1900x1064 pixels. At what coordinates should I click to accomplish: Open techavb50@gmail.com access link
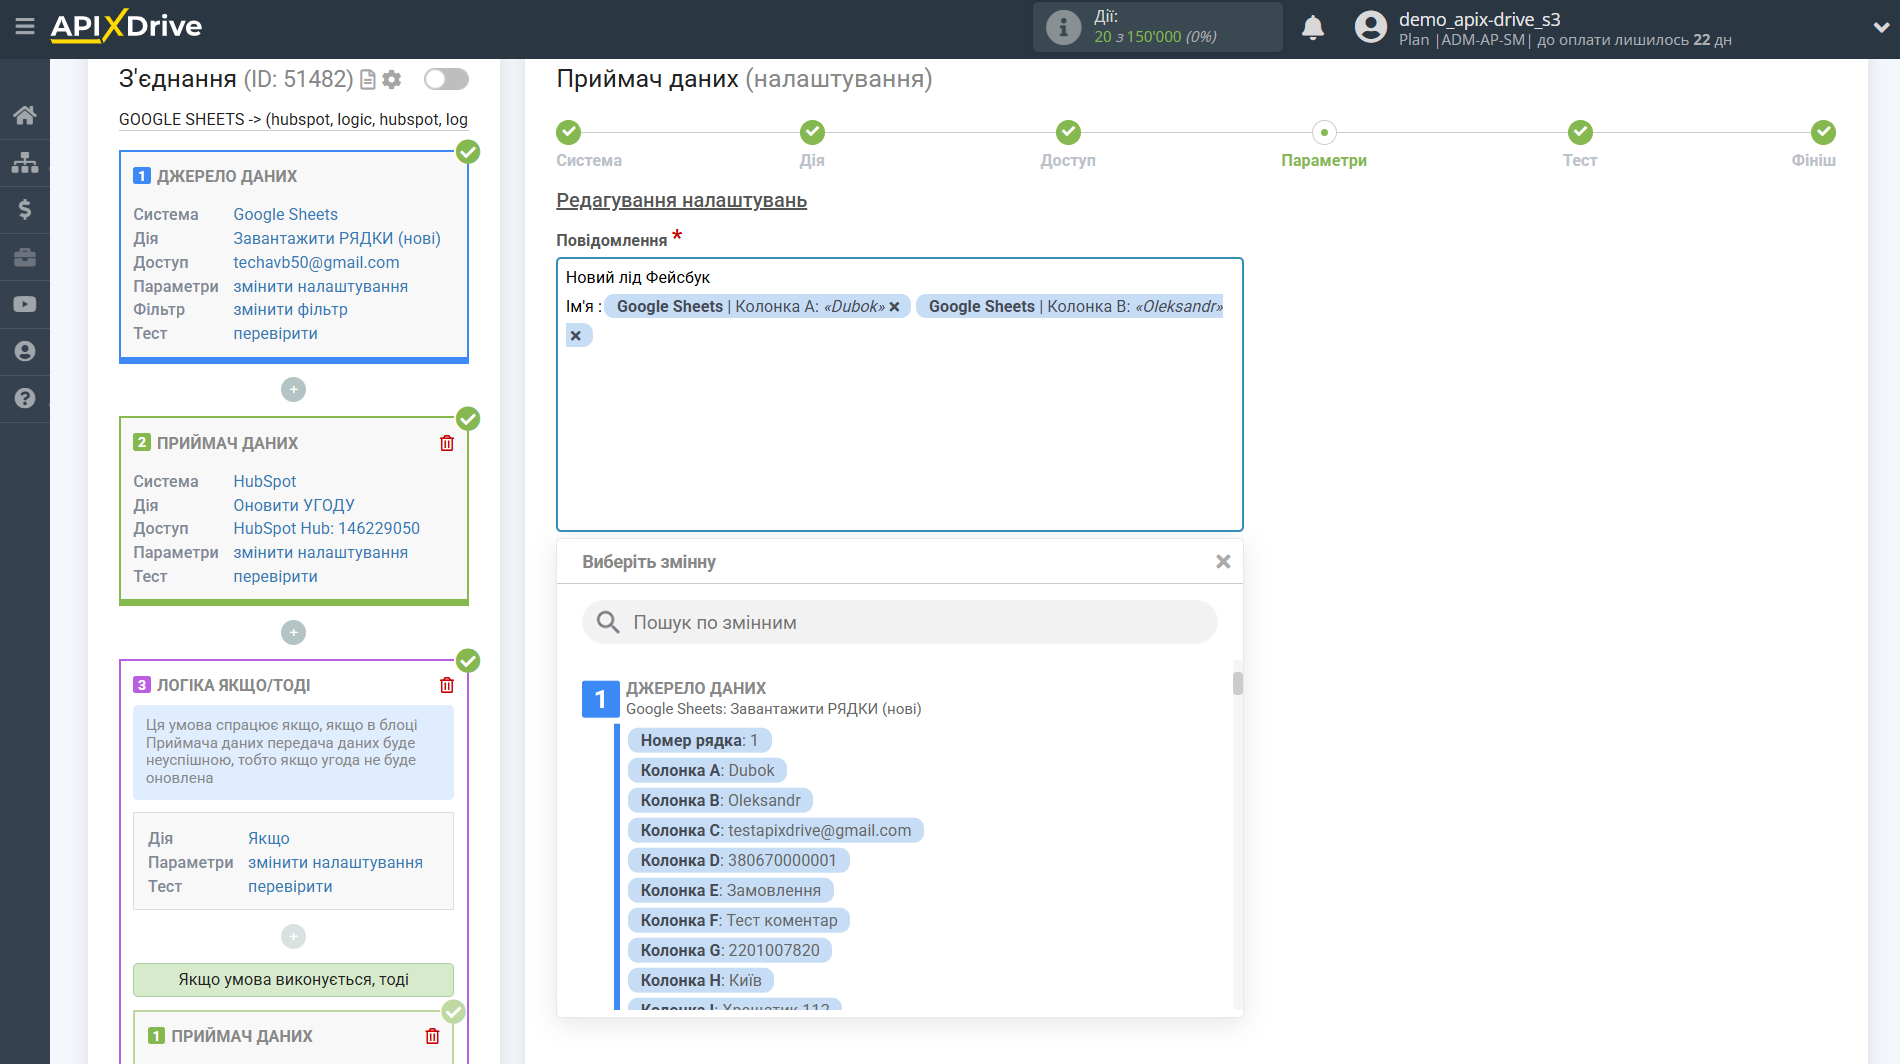click(x=316, y=262)
